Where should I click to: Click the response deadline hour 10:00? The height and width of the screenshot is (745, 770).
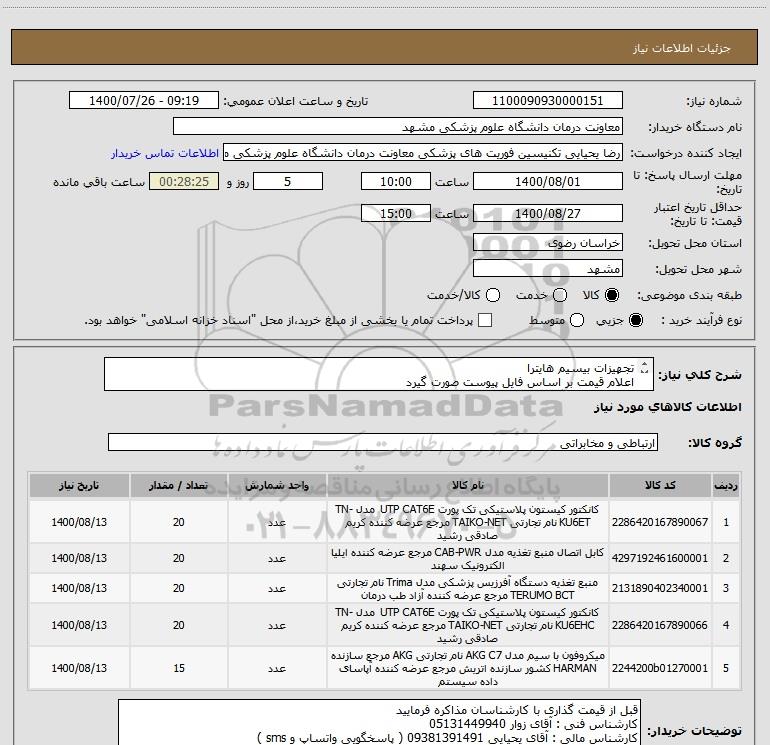[x=396, y=182]
